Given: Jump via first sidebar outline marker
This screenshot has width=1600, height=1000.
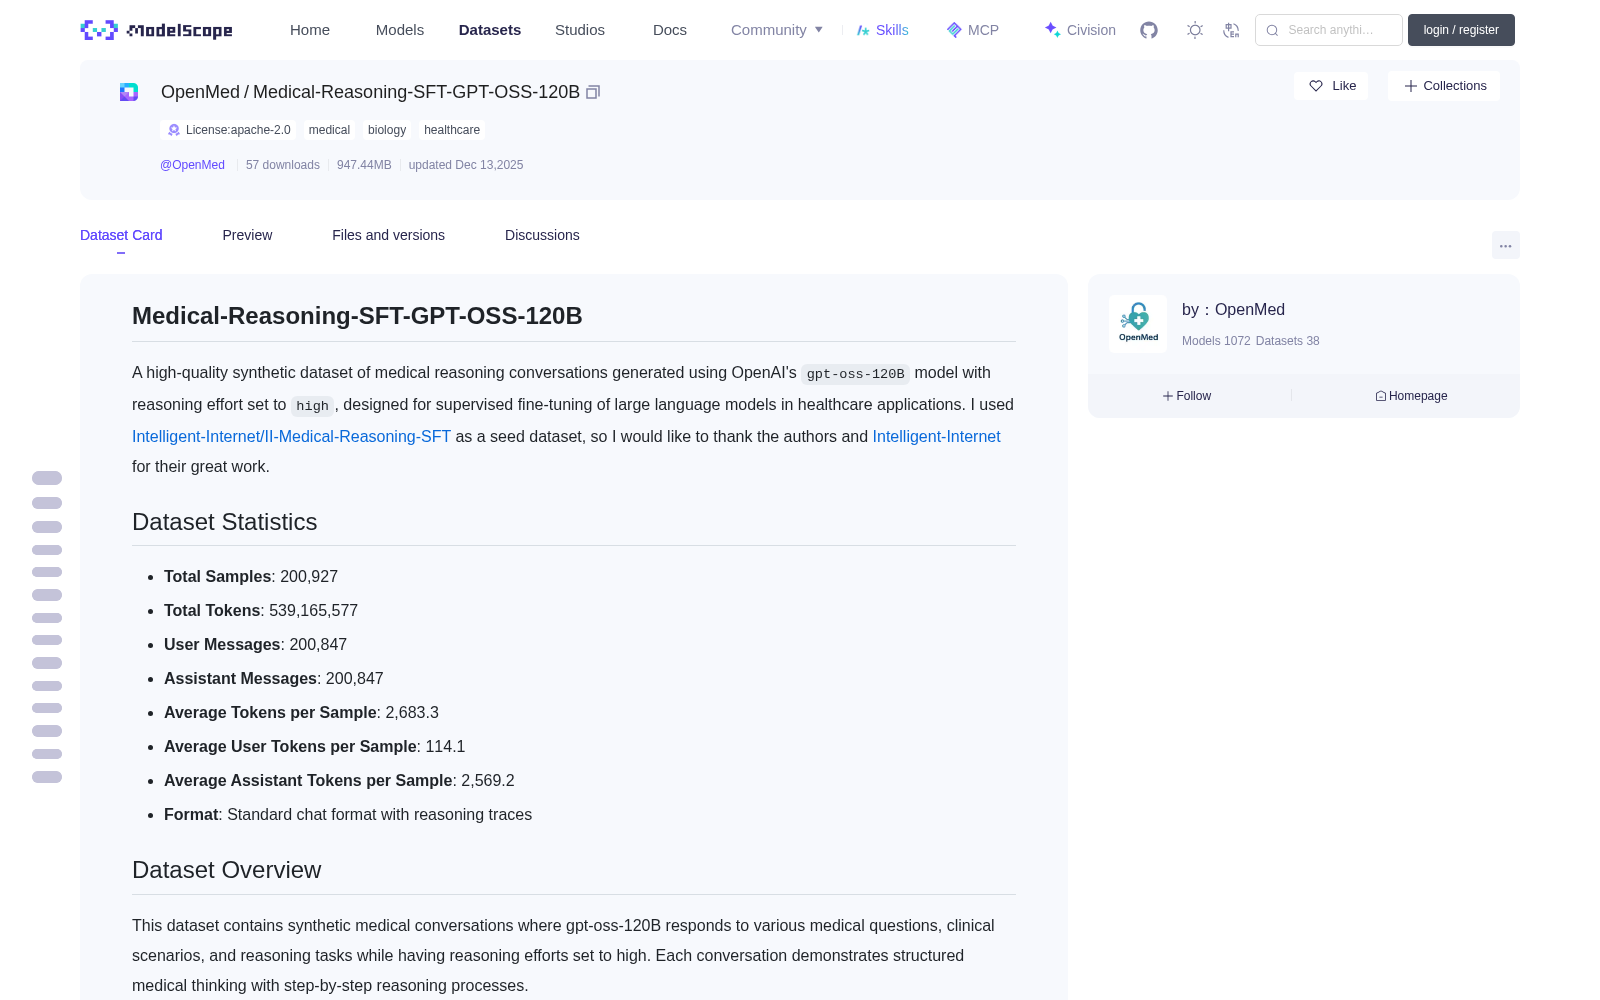Looking at the screenshot, I should 47,478.
